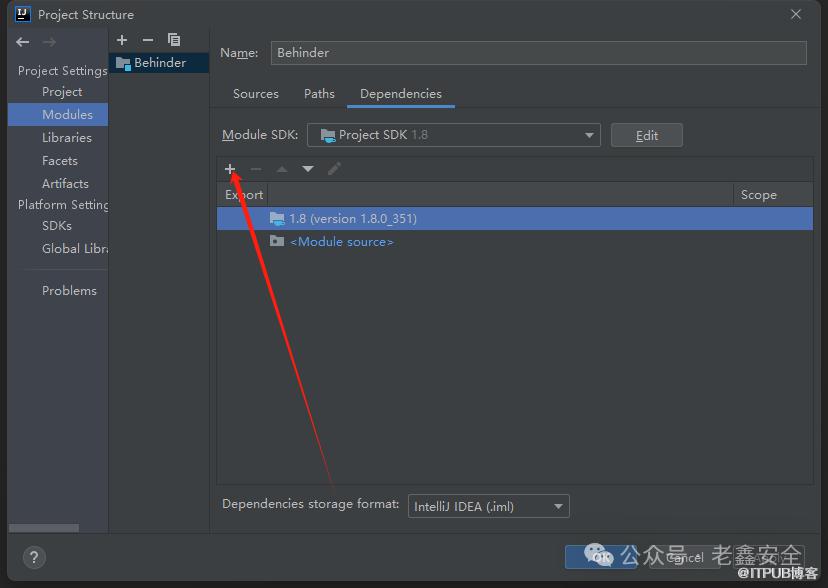Viewport: 828px width, 588px height.
Task: Click the sidebar horizontal scrollbar
Action: point(44,528)
